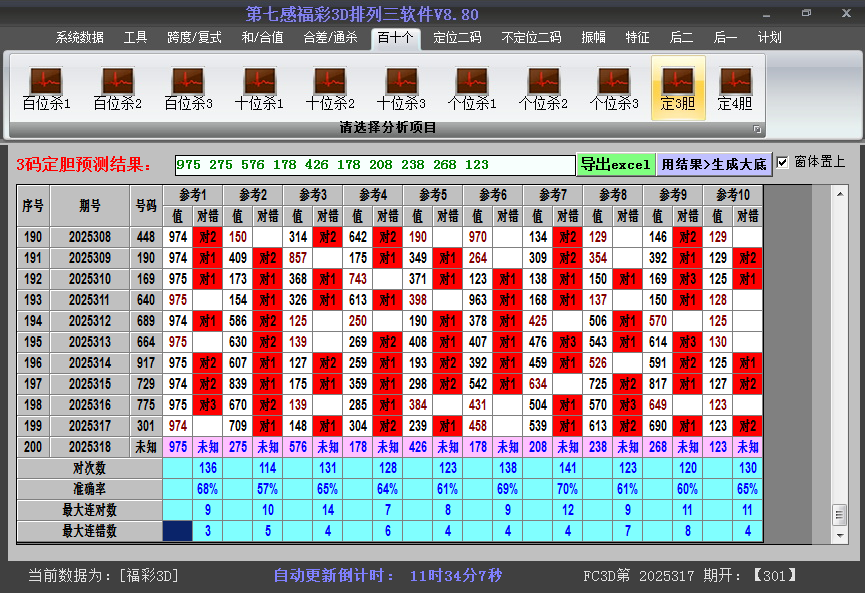Toggle the 窗体置上 checkbox

tap(783, 162)
